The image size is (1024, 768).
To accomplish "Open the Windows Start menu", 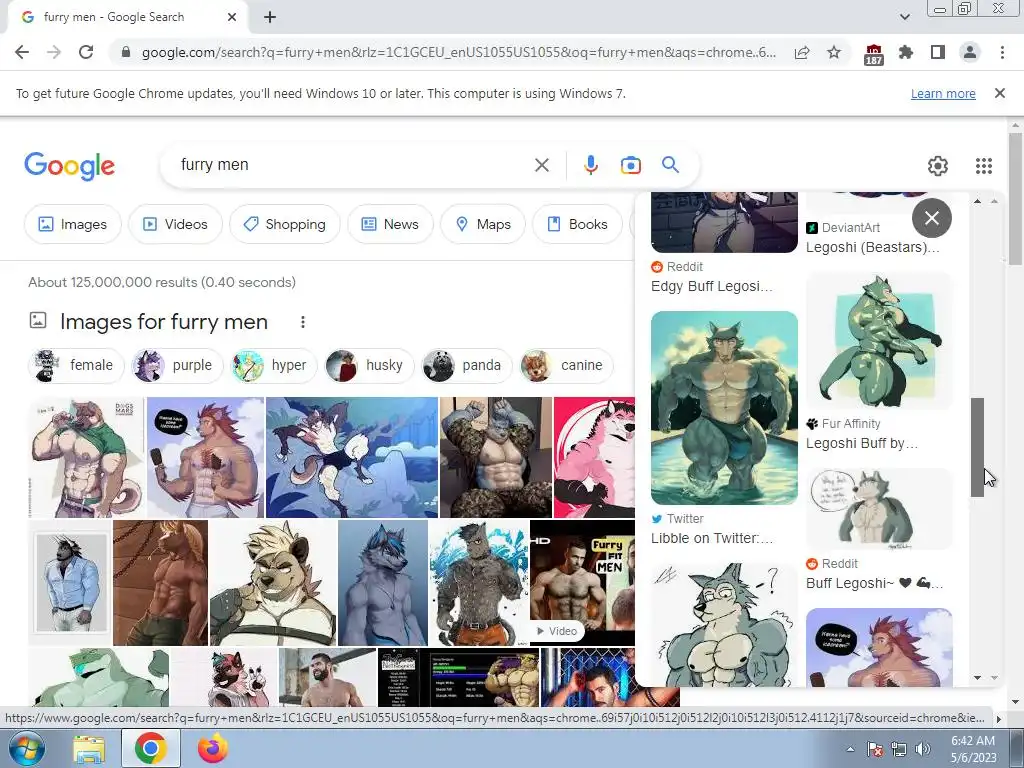I will 26,748.
